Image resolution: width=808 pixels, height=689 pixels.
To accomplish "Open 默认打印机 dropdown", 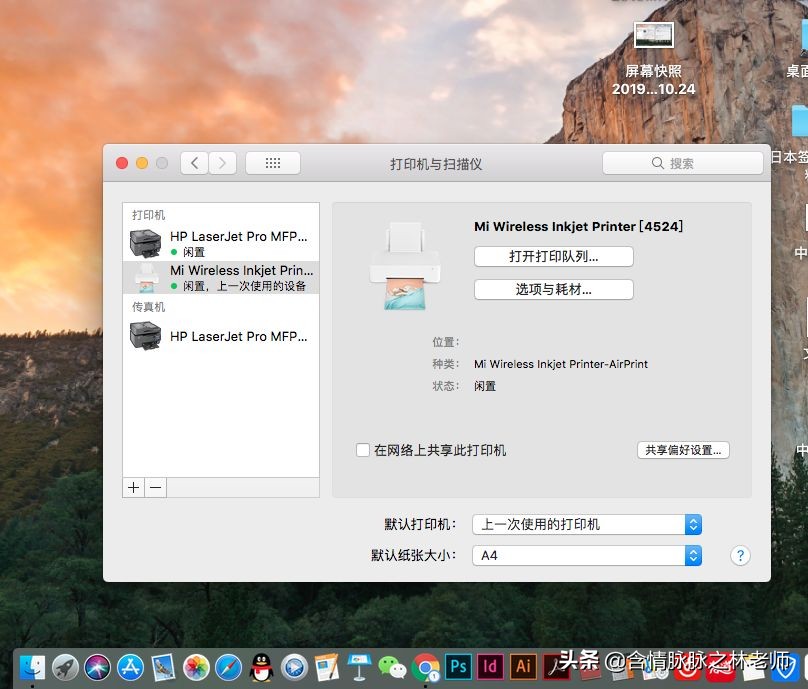I will 587,525.
